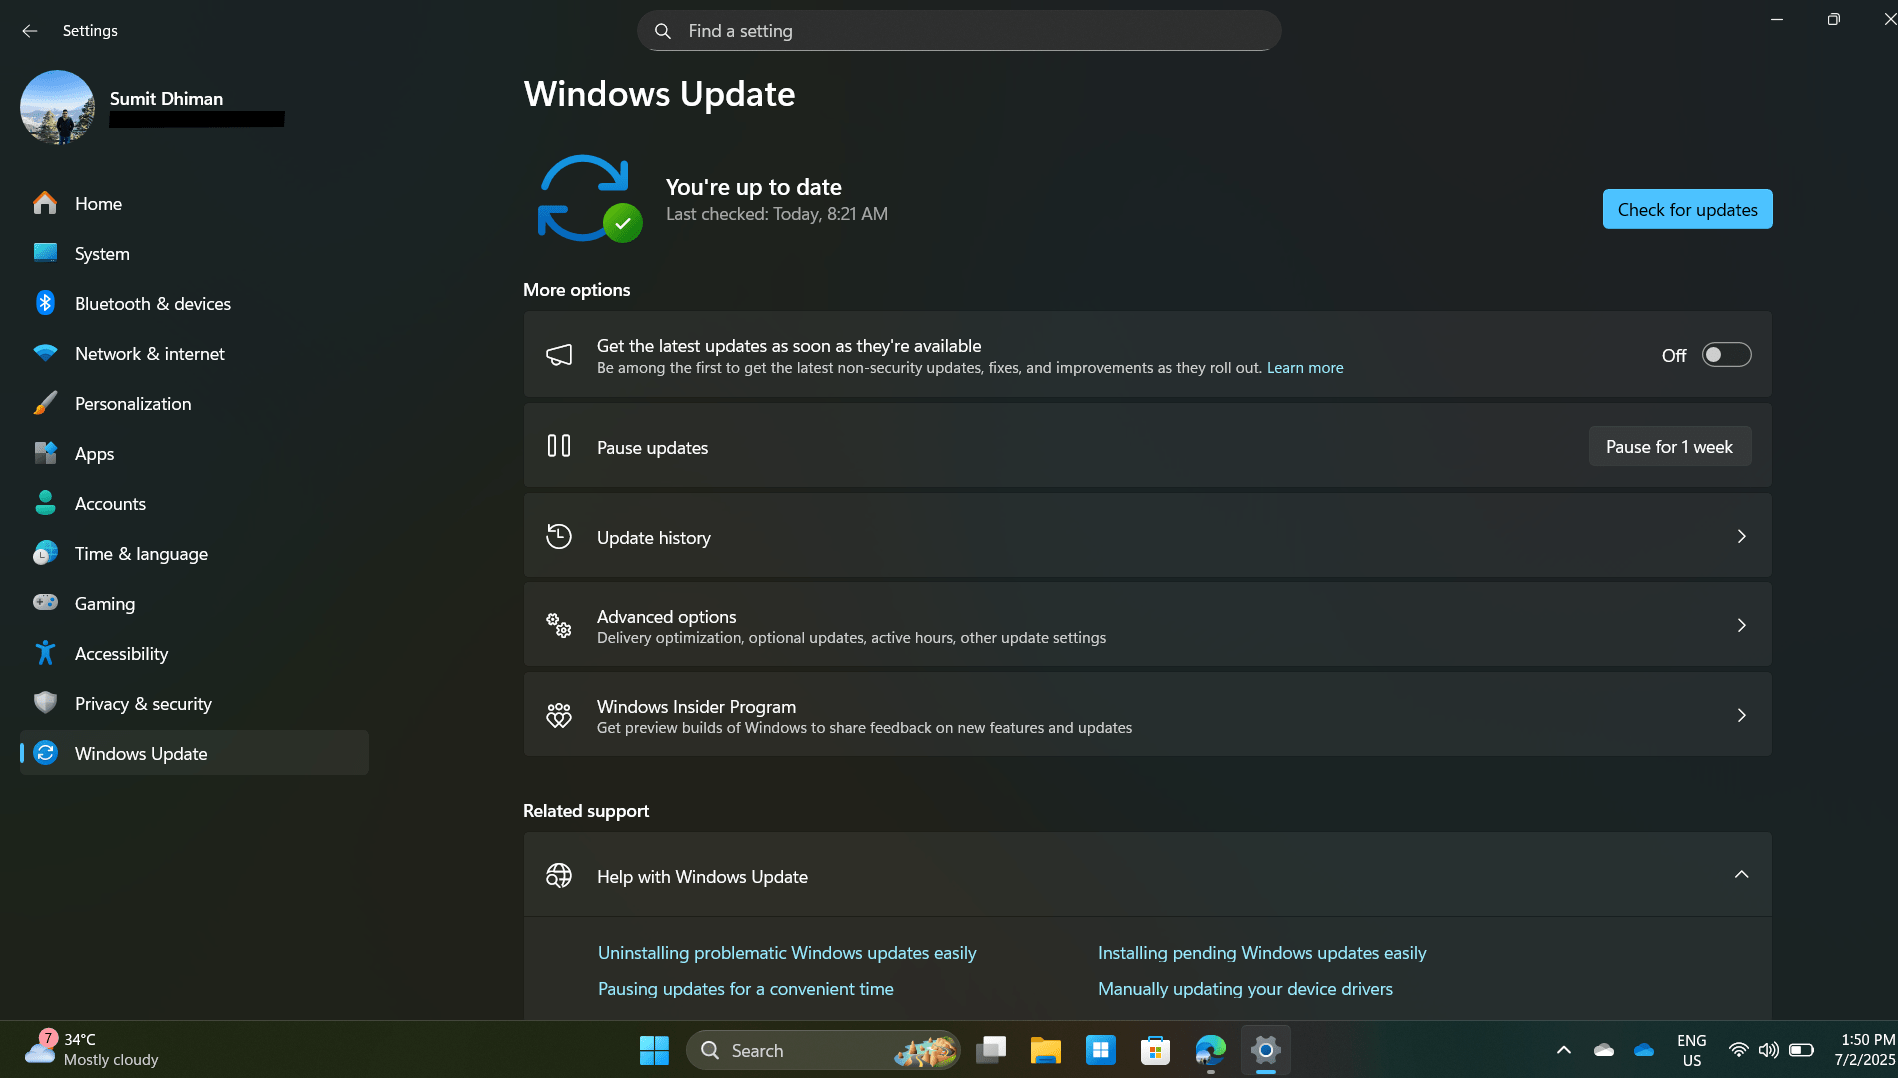This screenshot has width=1898, height=1078.
Task: Click the Update history clock icon
Action: coord(559,537)
